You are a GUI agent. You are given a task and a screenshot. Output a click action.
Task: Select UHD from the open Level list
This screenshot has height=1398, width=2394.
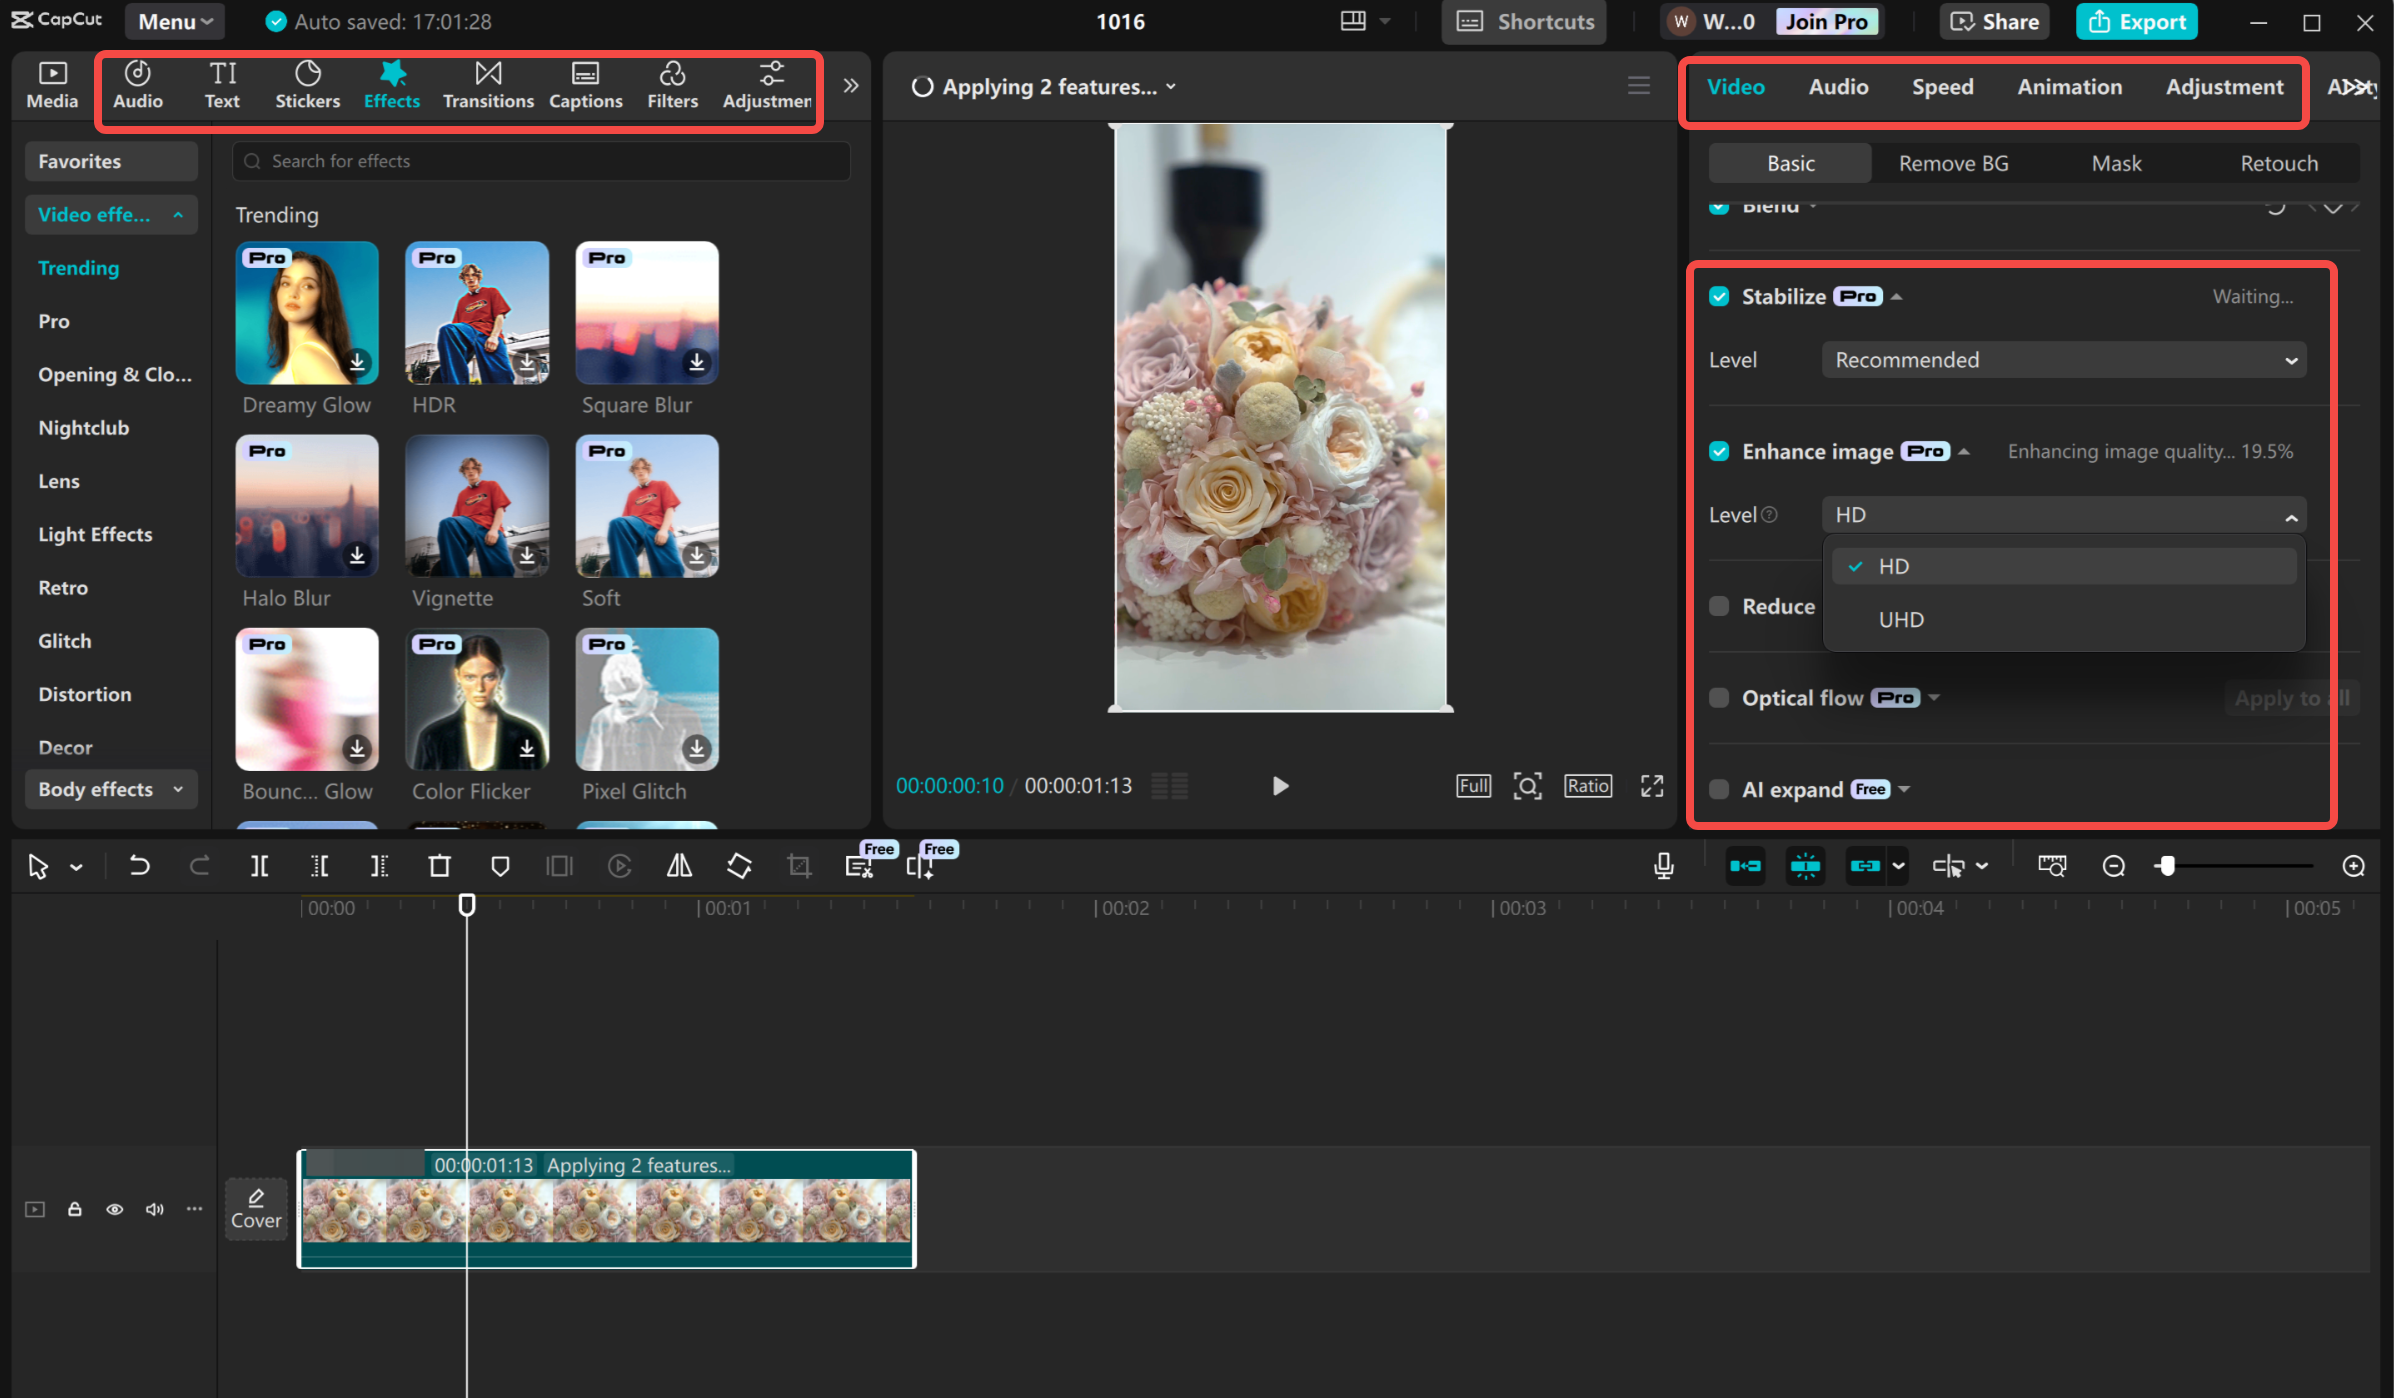coord(1901,619)
